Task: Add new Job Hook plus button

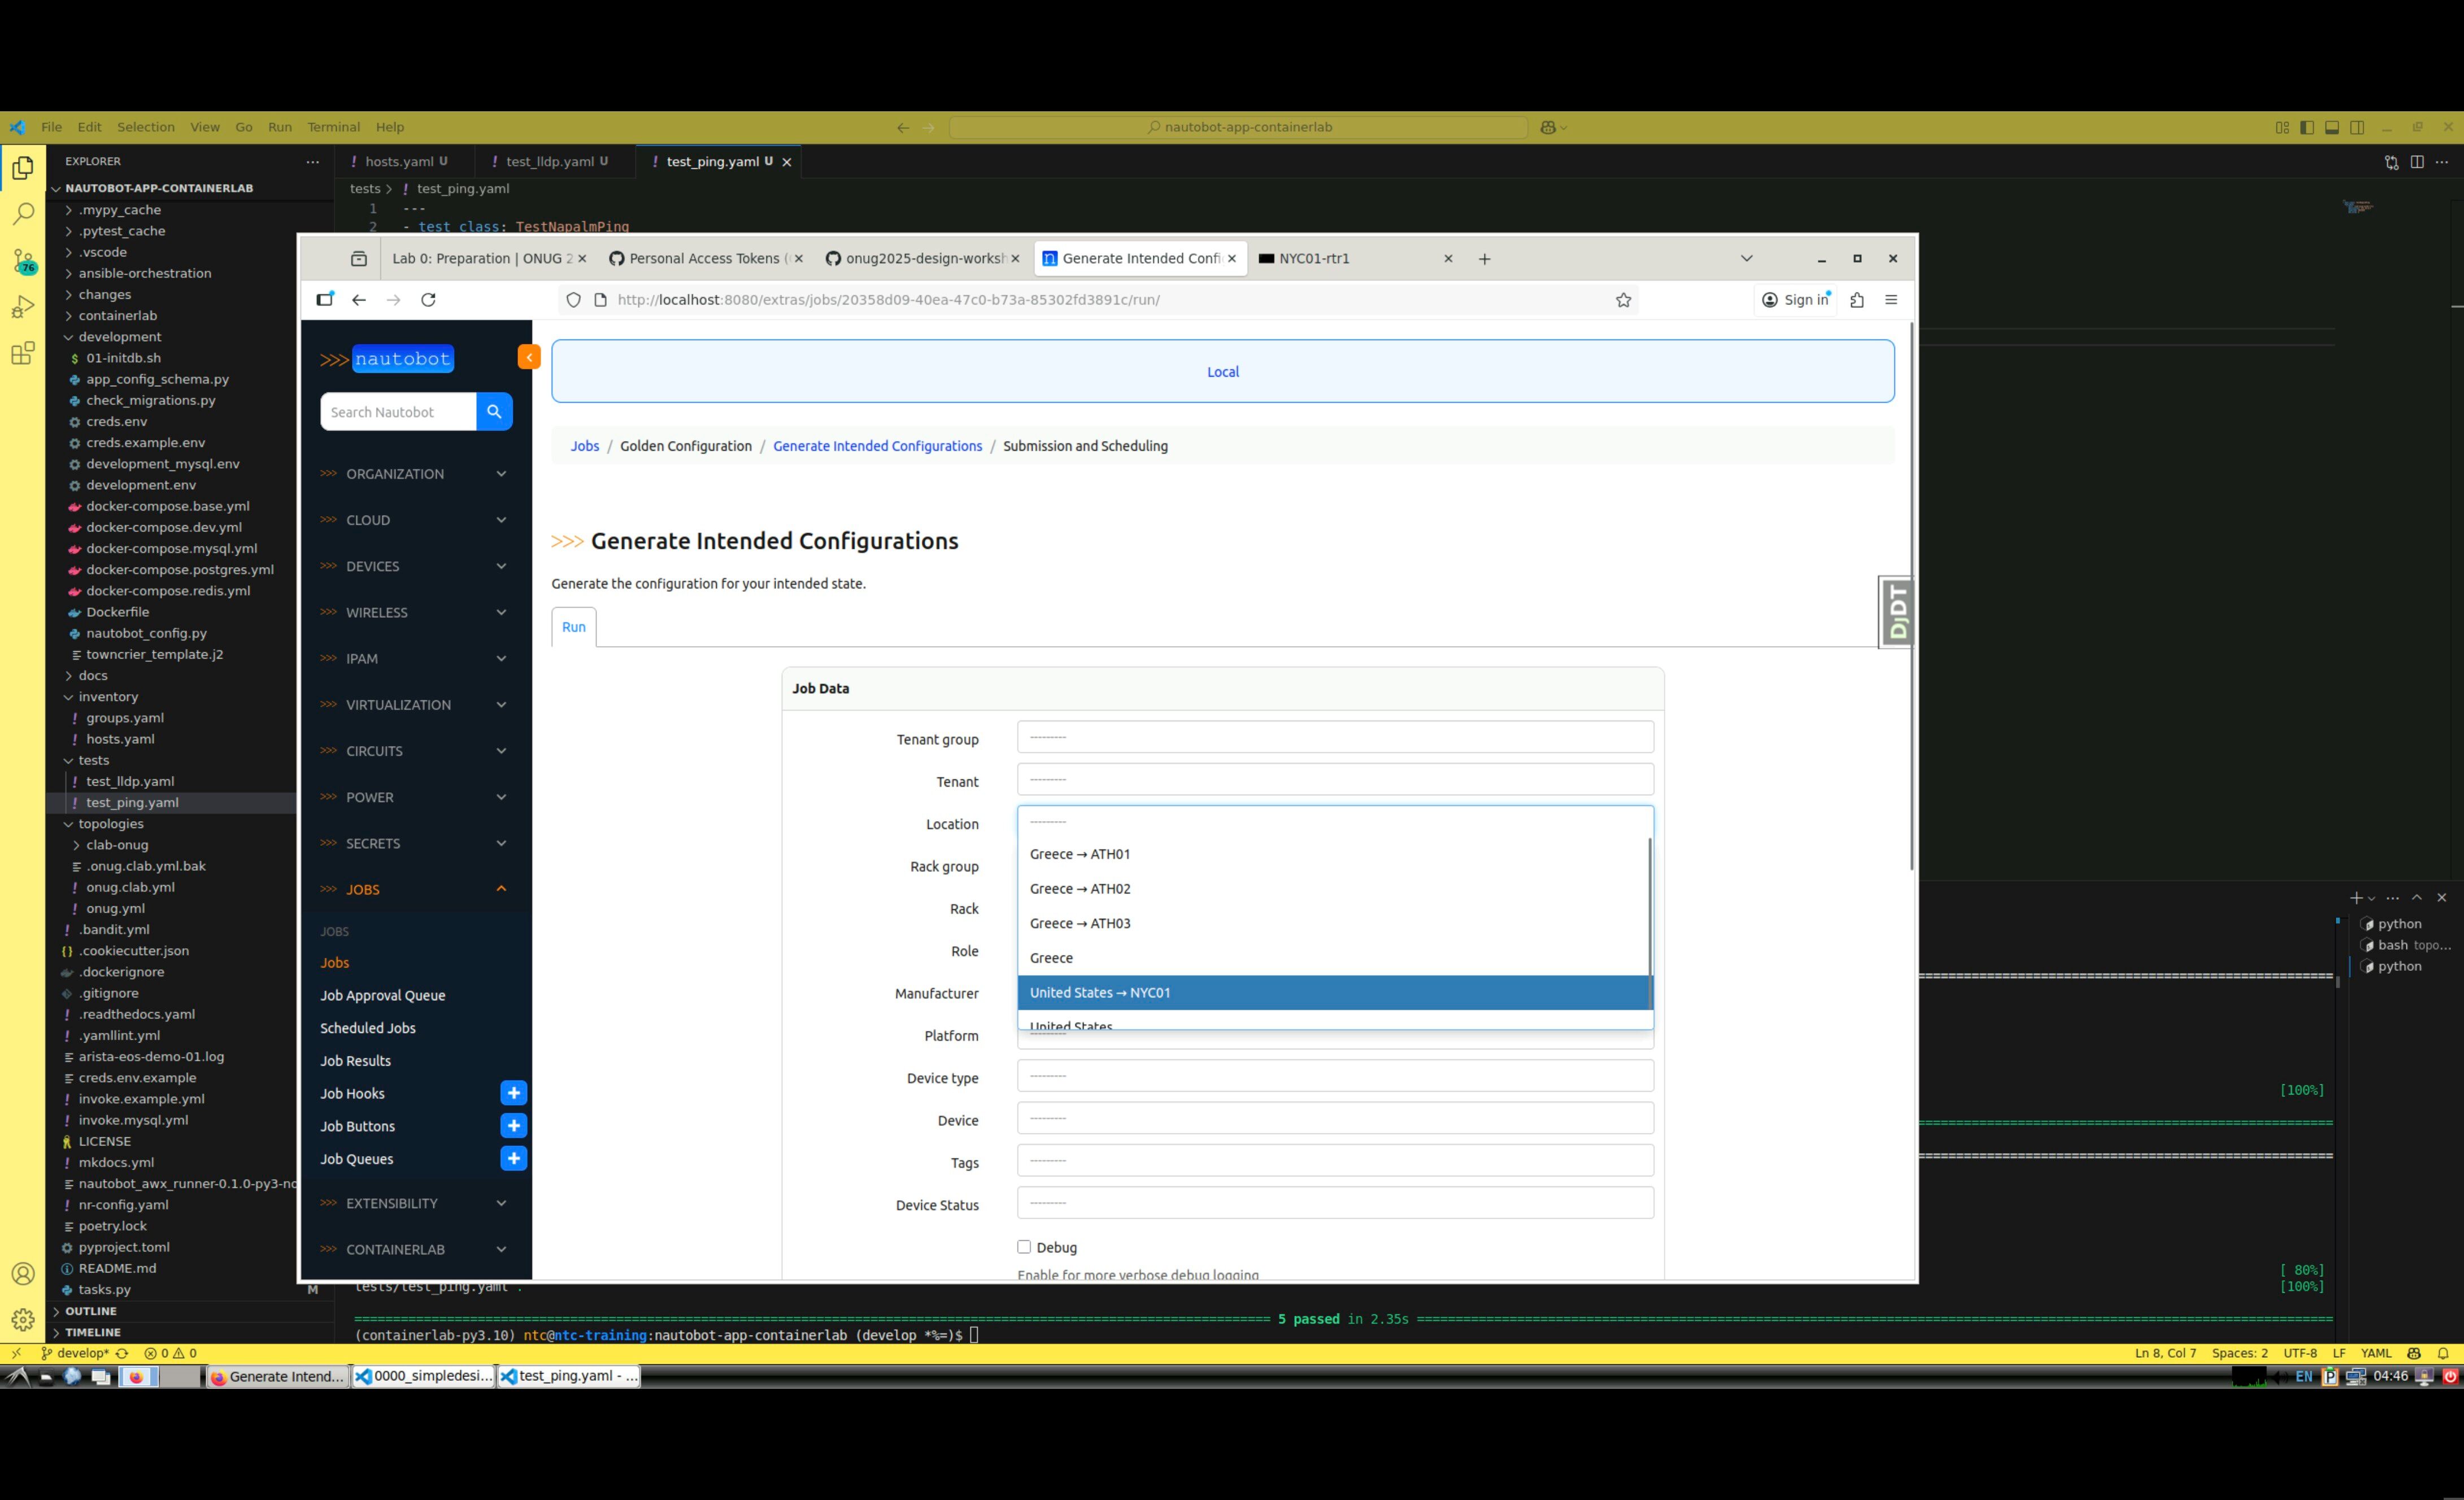Action: click(513, 1093)
